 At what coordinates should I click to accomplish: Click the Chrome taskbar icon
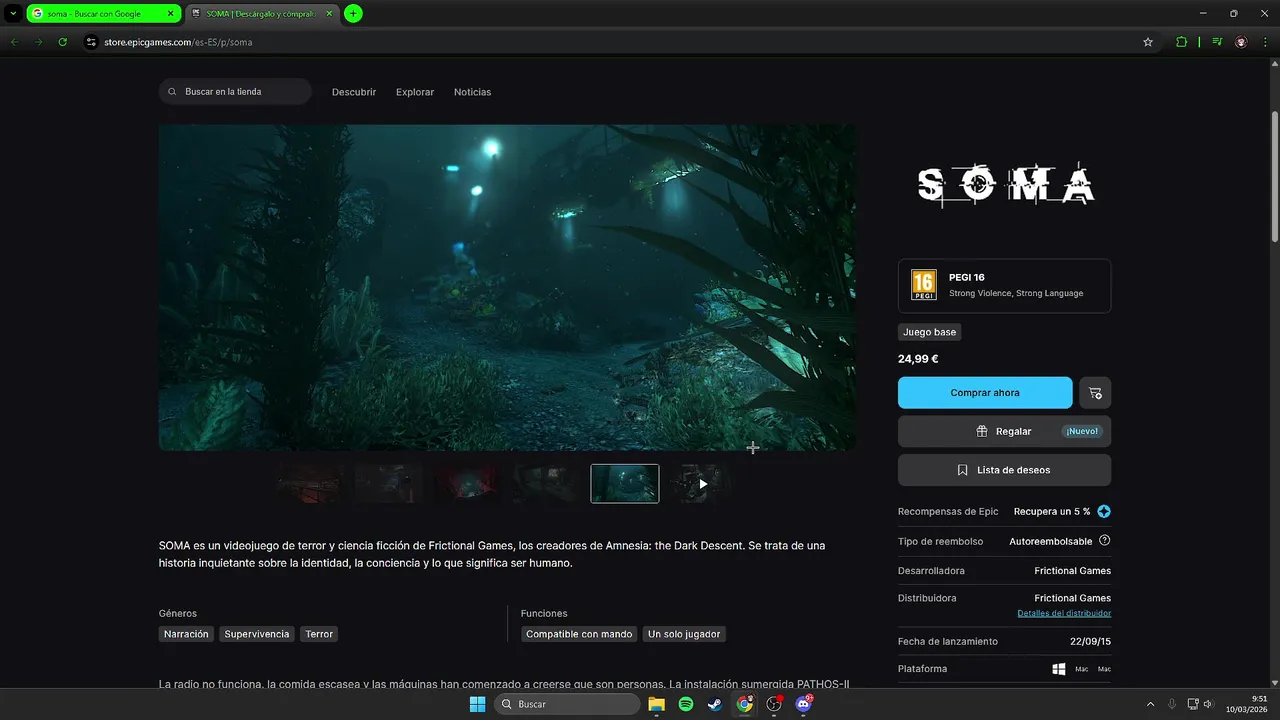744,704
